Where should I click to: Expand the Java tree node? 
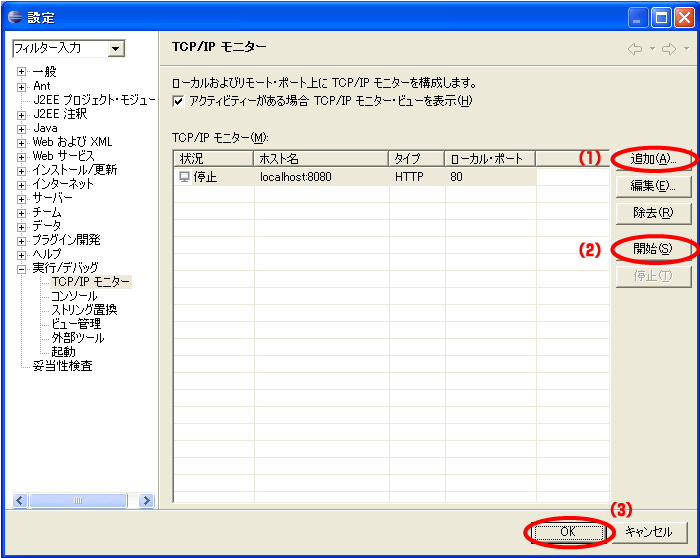click(x=21, y=129)
